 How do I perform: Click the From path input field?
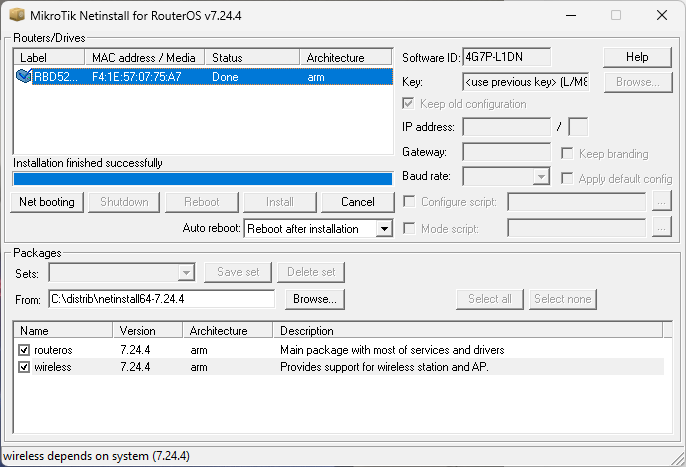(x=162, y=299)
